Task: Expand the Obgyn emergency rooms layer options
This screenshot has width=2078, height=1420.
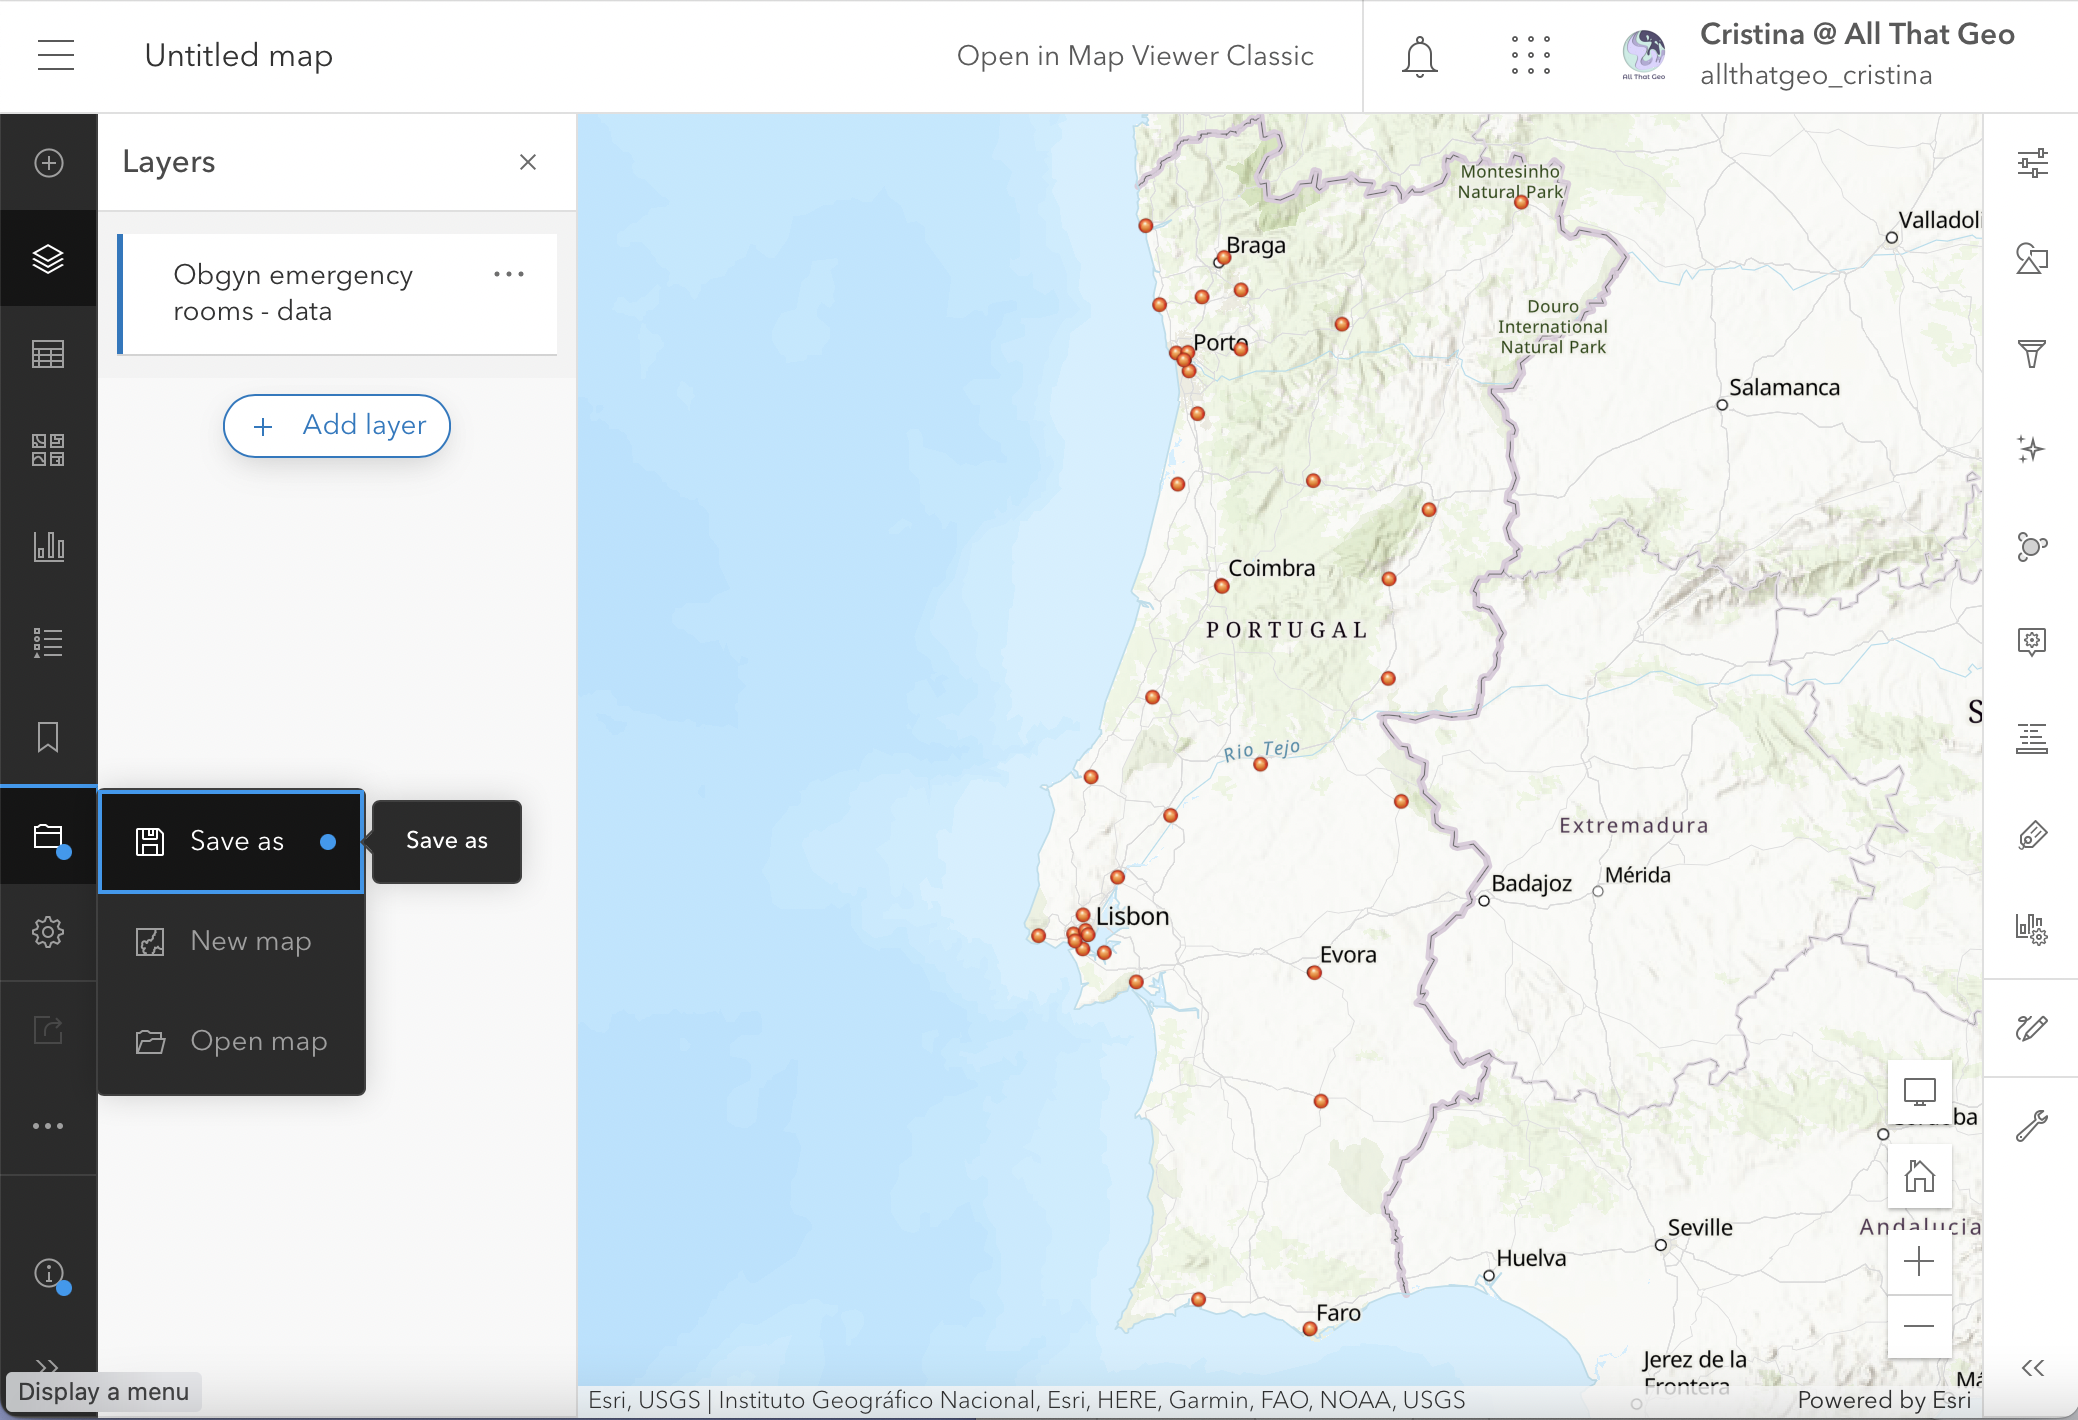Action: [x=508, y=273]
